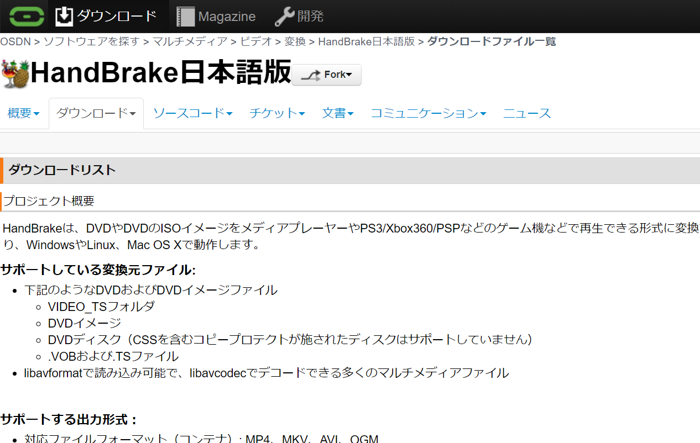700x443 pixels.
Task: Open the ニュース tab
Action: click(527, 113)
